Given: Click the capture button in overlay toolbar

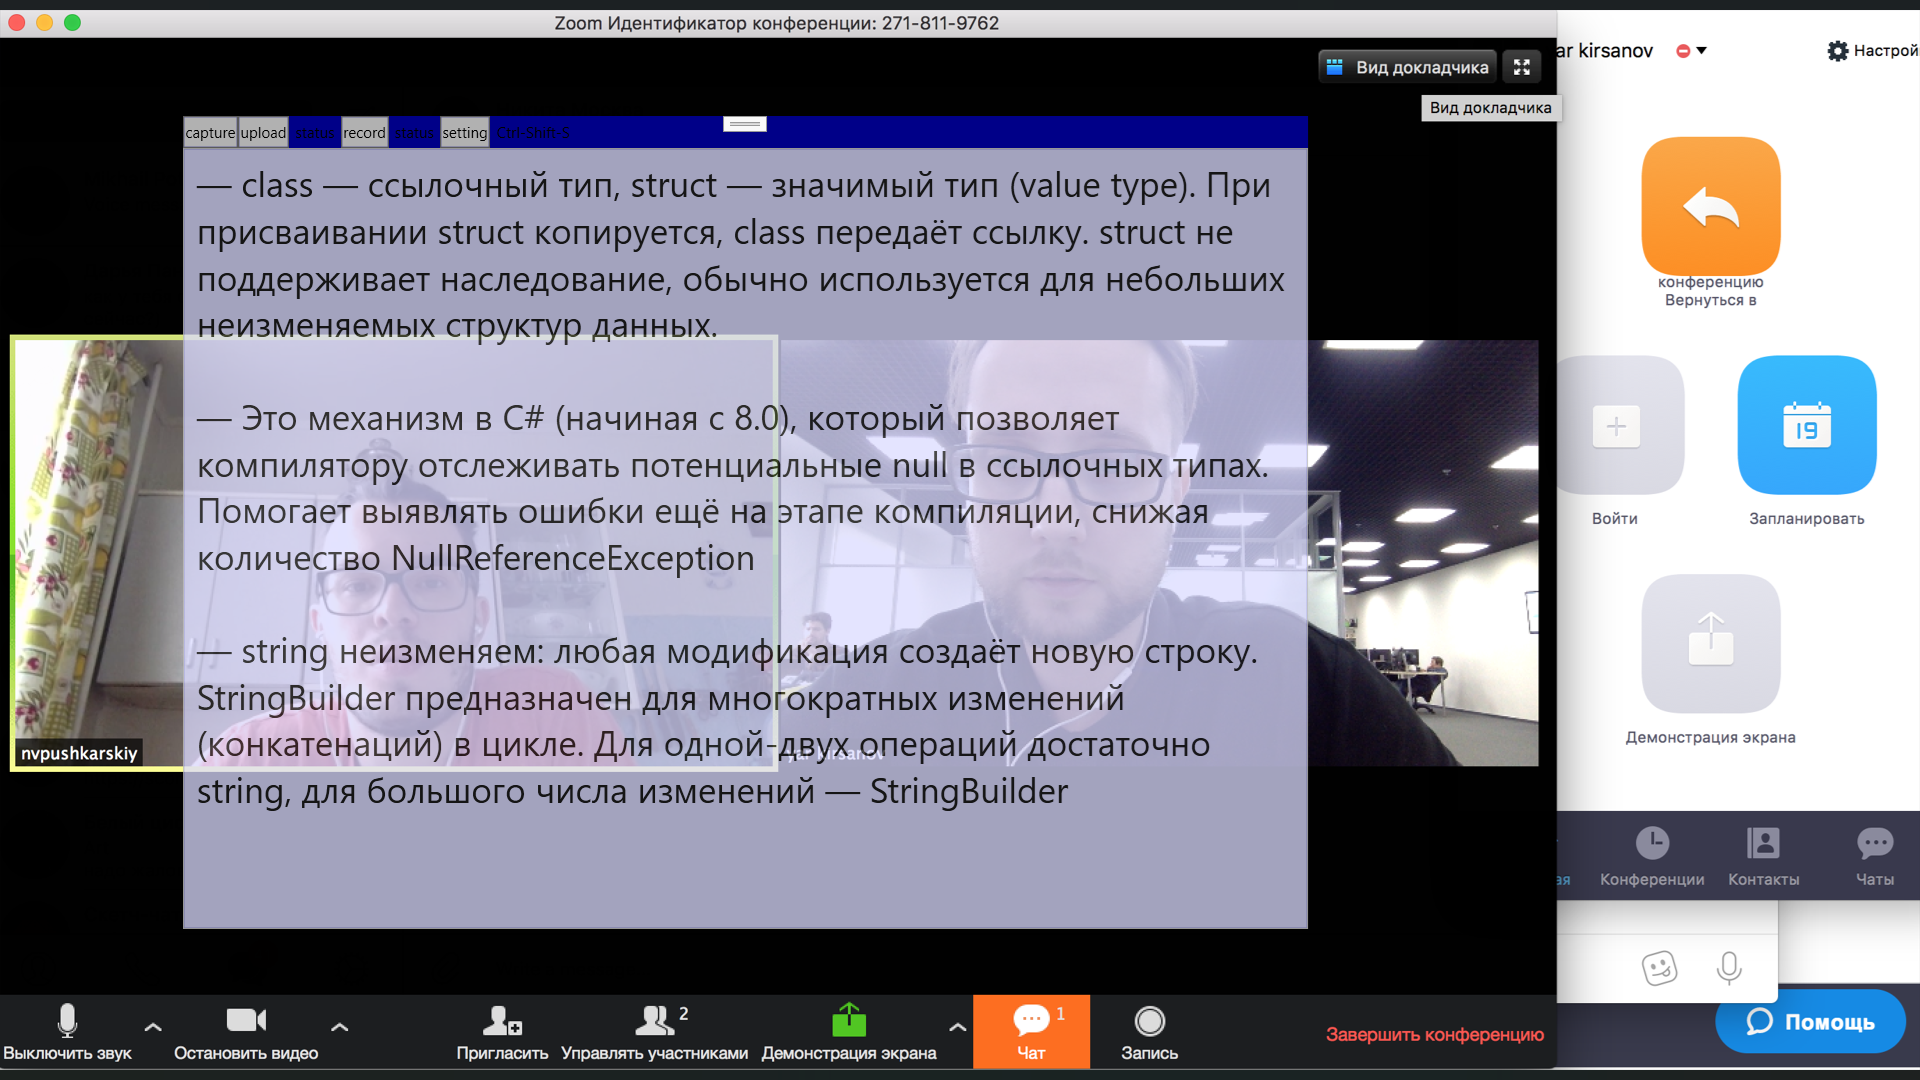Looking at the screenshot, I should click(x=210, y=132).
